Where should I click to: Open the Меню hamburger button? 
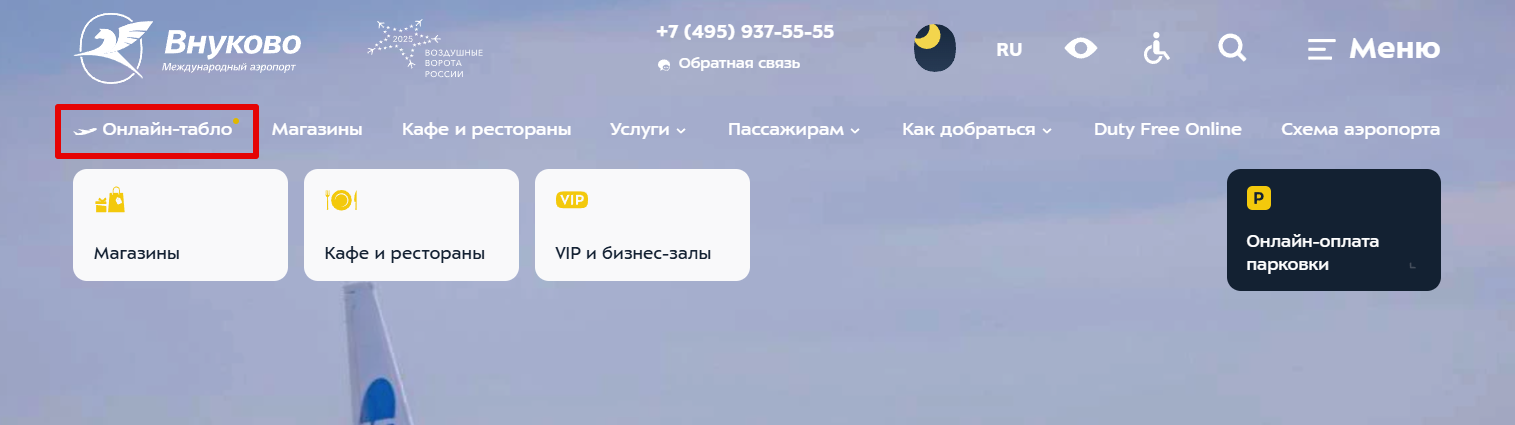[1374, 48]
